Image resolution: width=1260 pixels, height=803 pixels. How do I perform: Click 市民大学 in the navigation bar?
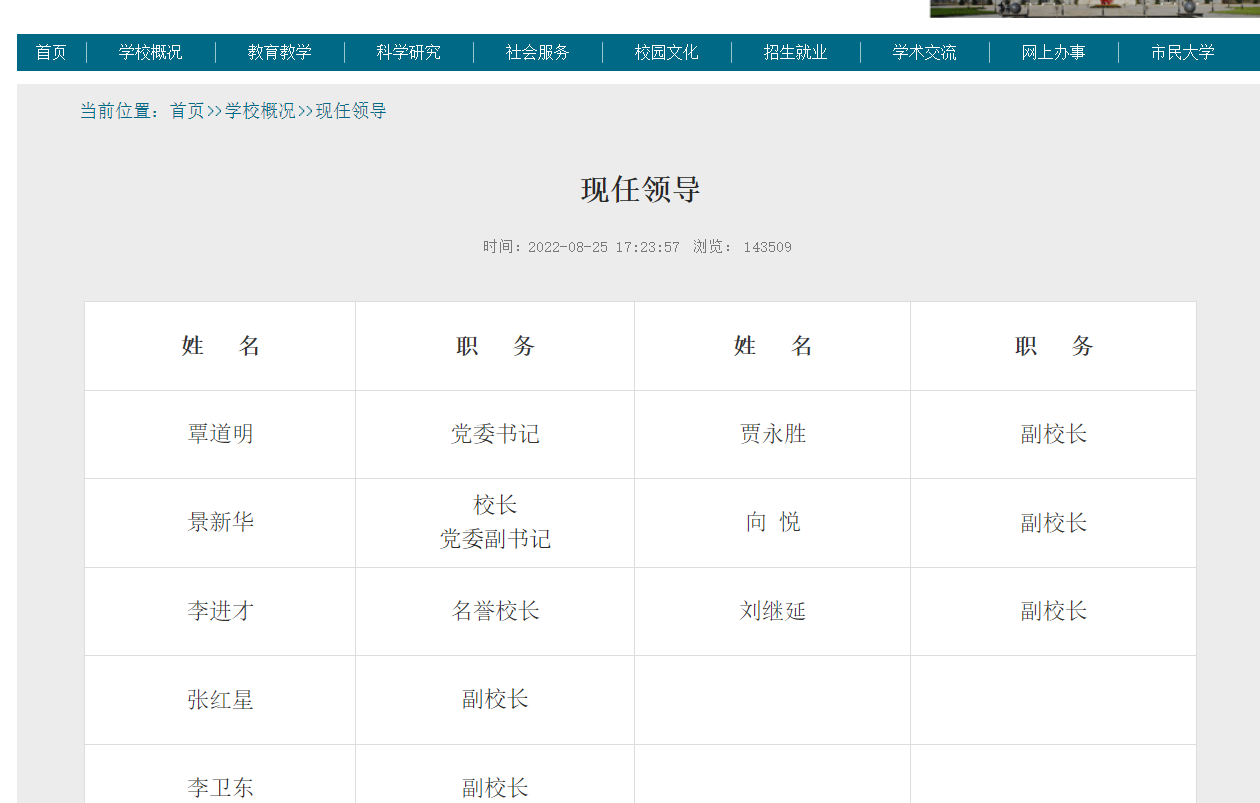pyautogui.click(x=1183, y=53)
